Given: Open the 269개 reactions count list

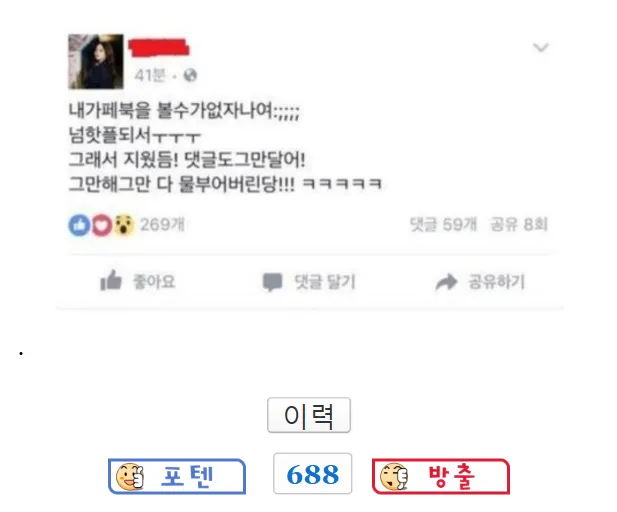Looking at the screenshot, I should point(163,225).
